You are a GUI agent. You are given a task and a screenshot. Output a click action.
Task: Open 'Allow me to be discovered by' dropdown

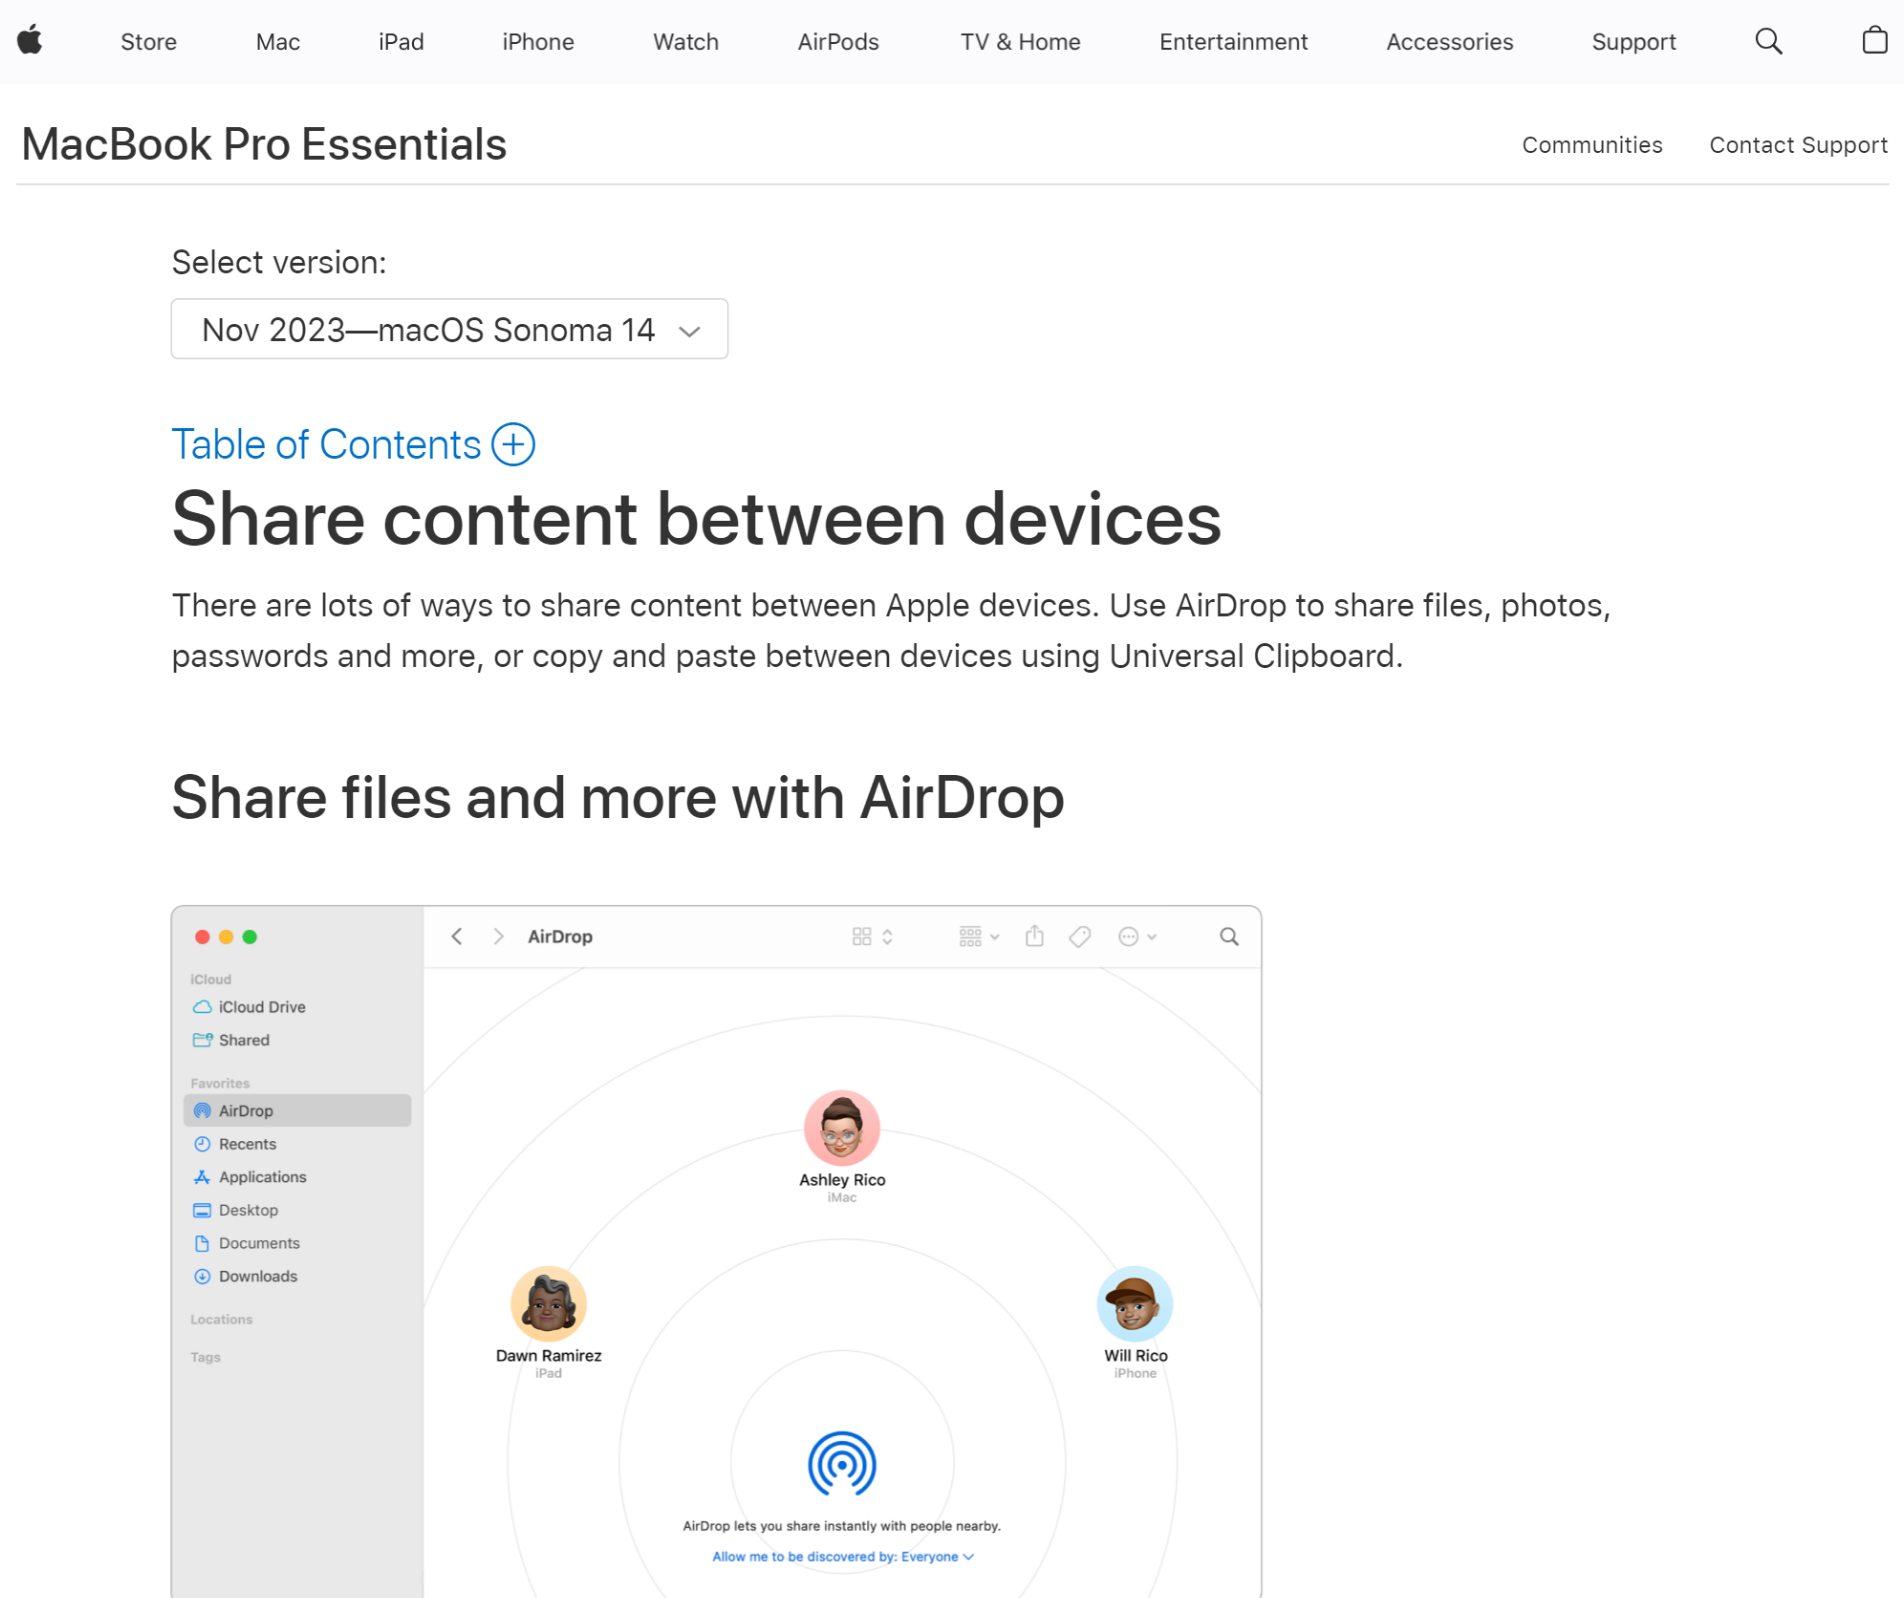[843, 1557]
